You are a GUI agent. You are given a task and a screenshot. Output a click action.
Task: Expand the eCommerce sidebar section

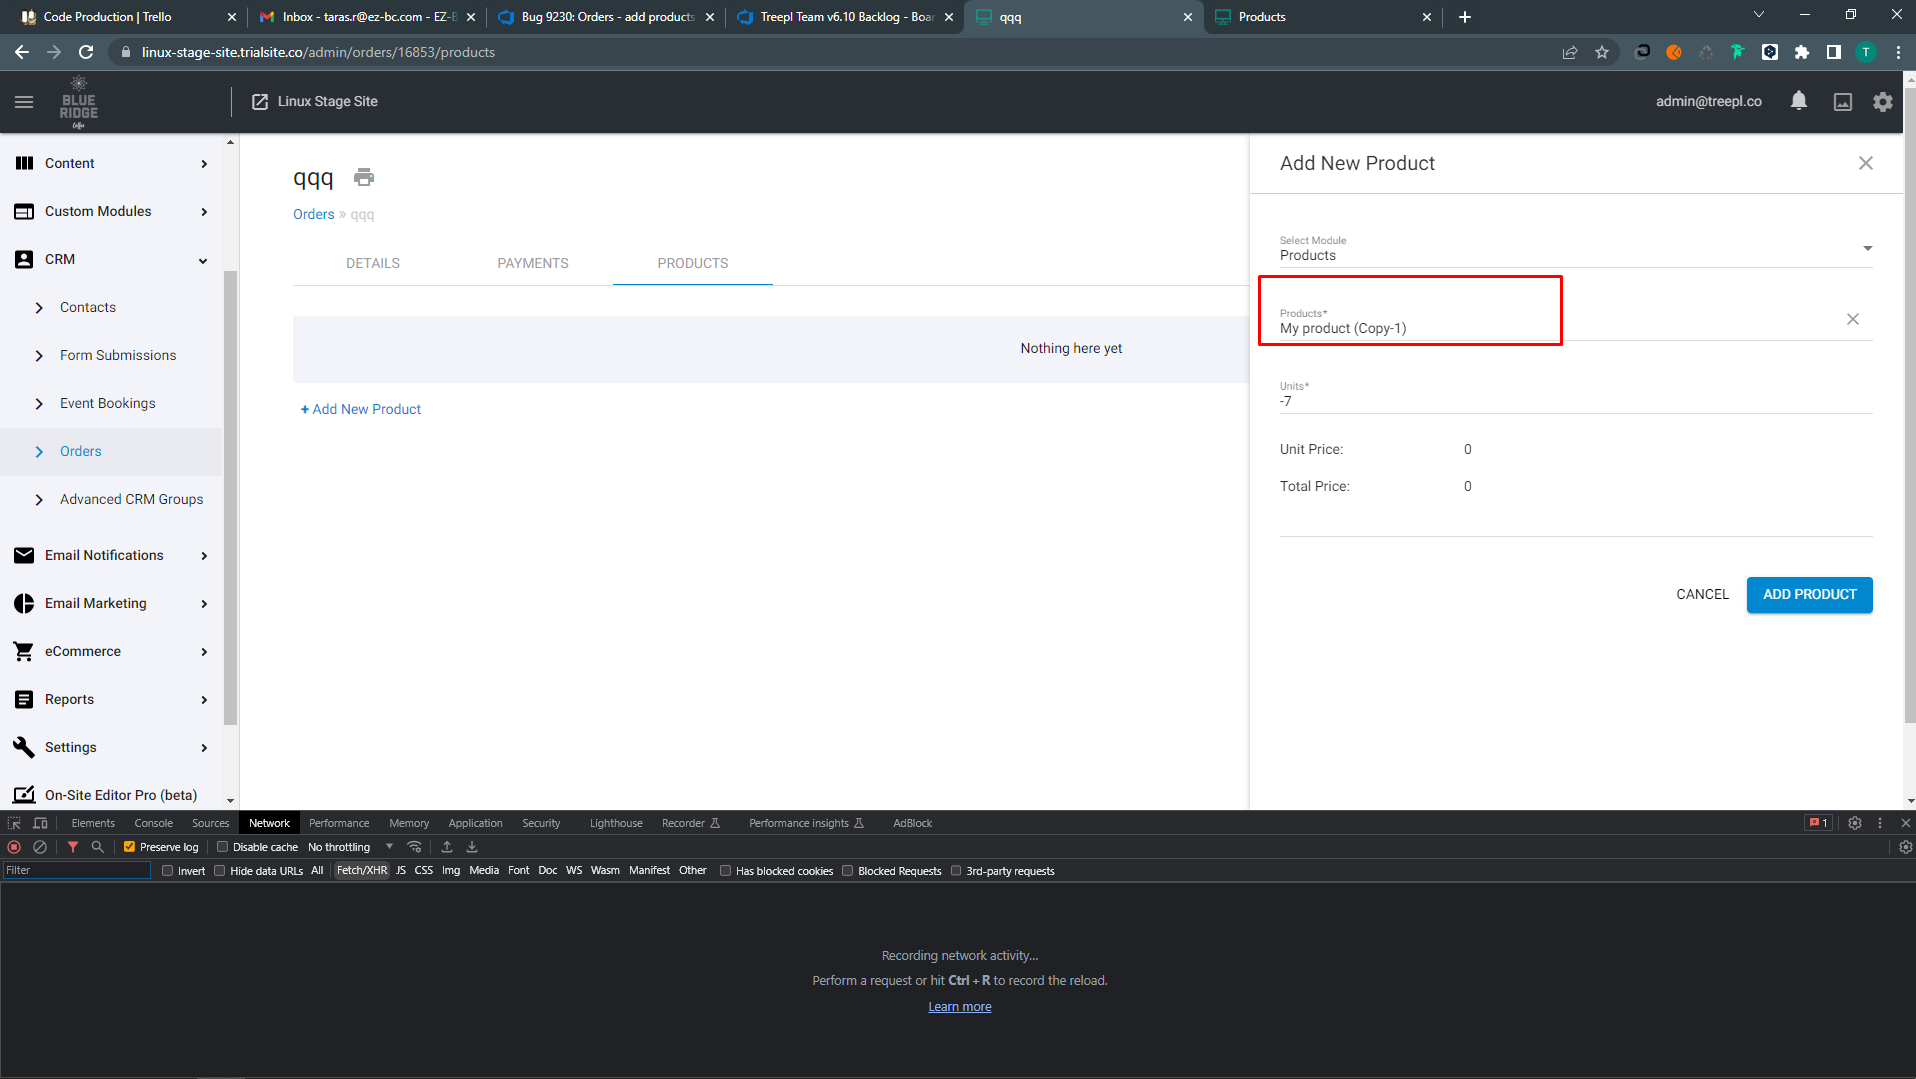111,651
